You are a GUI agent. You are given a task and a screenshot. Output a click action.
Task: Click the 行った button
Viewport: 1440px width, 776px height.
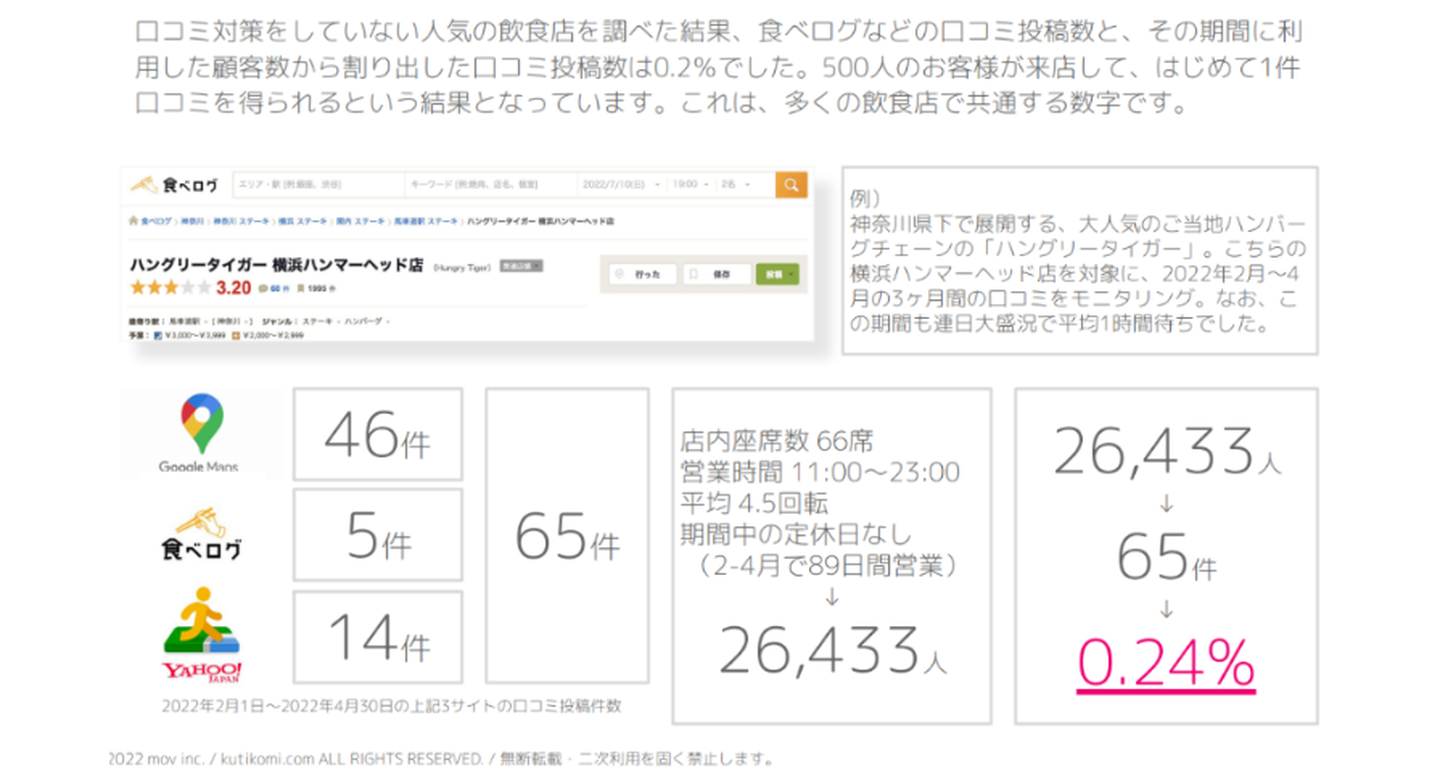click(641, 273)
